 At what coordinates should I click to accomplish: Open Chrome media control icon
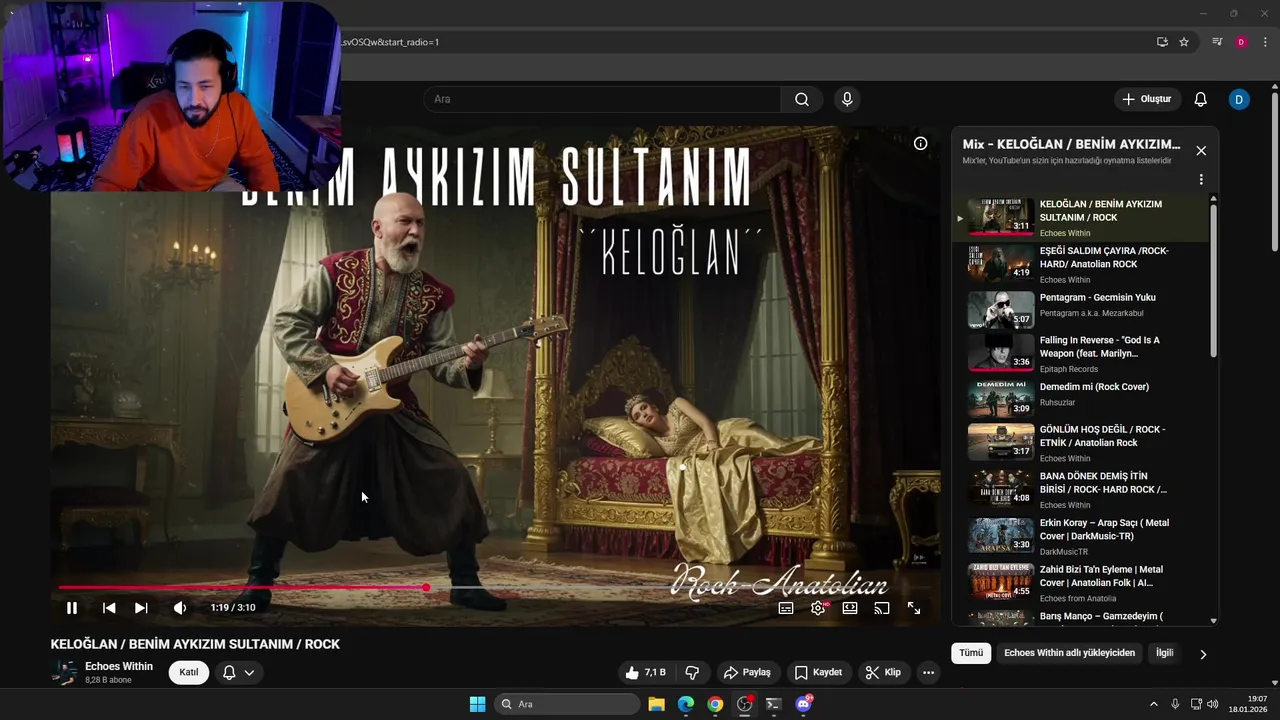click(1217, 42)
